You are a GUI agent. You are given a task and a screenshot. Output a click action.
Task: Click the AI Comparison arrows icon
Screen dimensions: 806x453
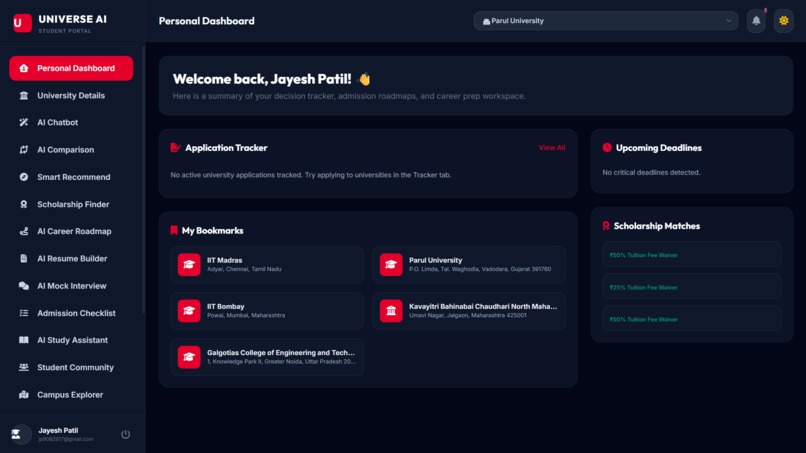(24, 150)
